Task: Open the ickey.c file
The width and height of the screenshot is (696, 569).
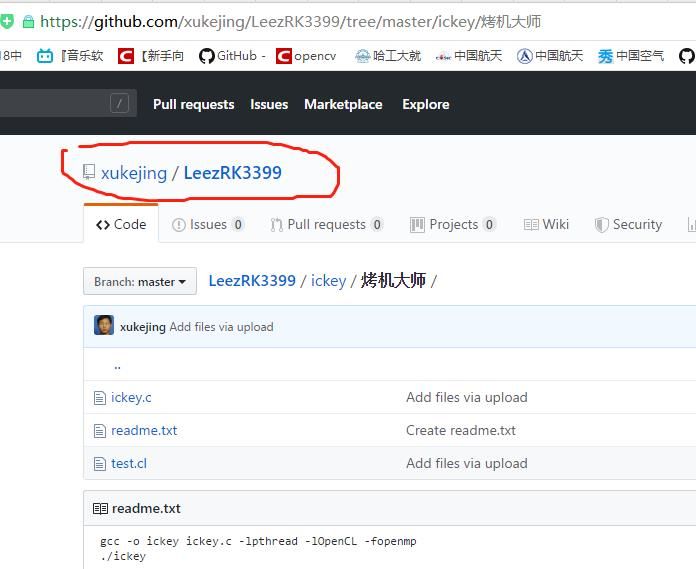Action: tap(131, 398)
